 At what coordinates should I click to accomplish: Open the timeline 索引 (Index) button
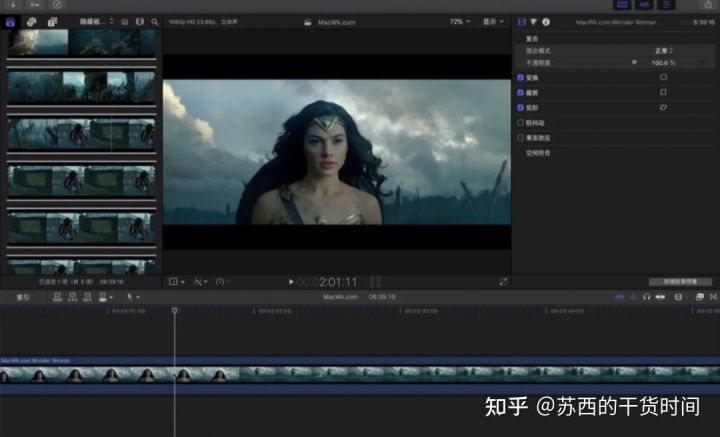tap(23, 297)
